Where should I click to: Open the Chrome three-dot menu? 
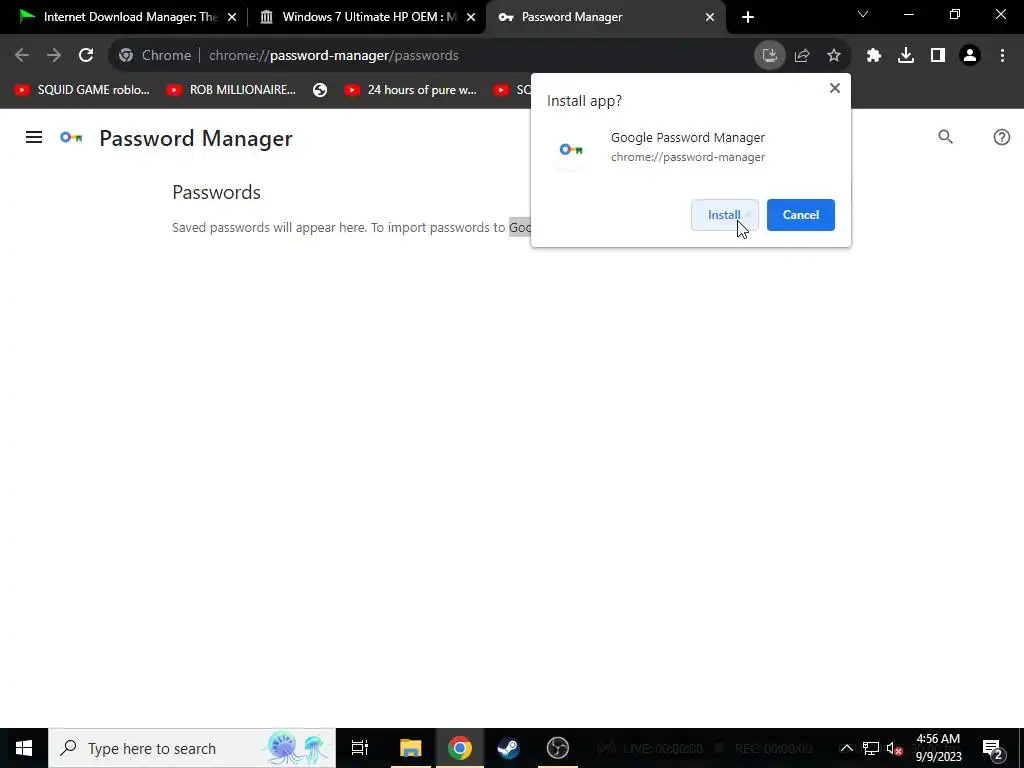tap(1002, 56)
